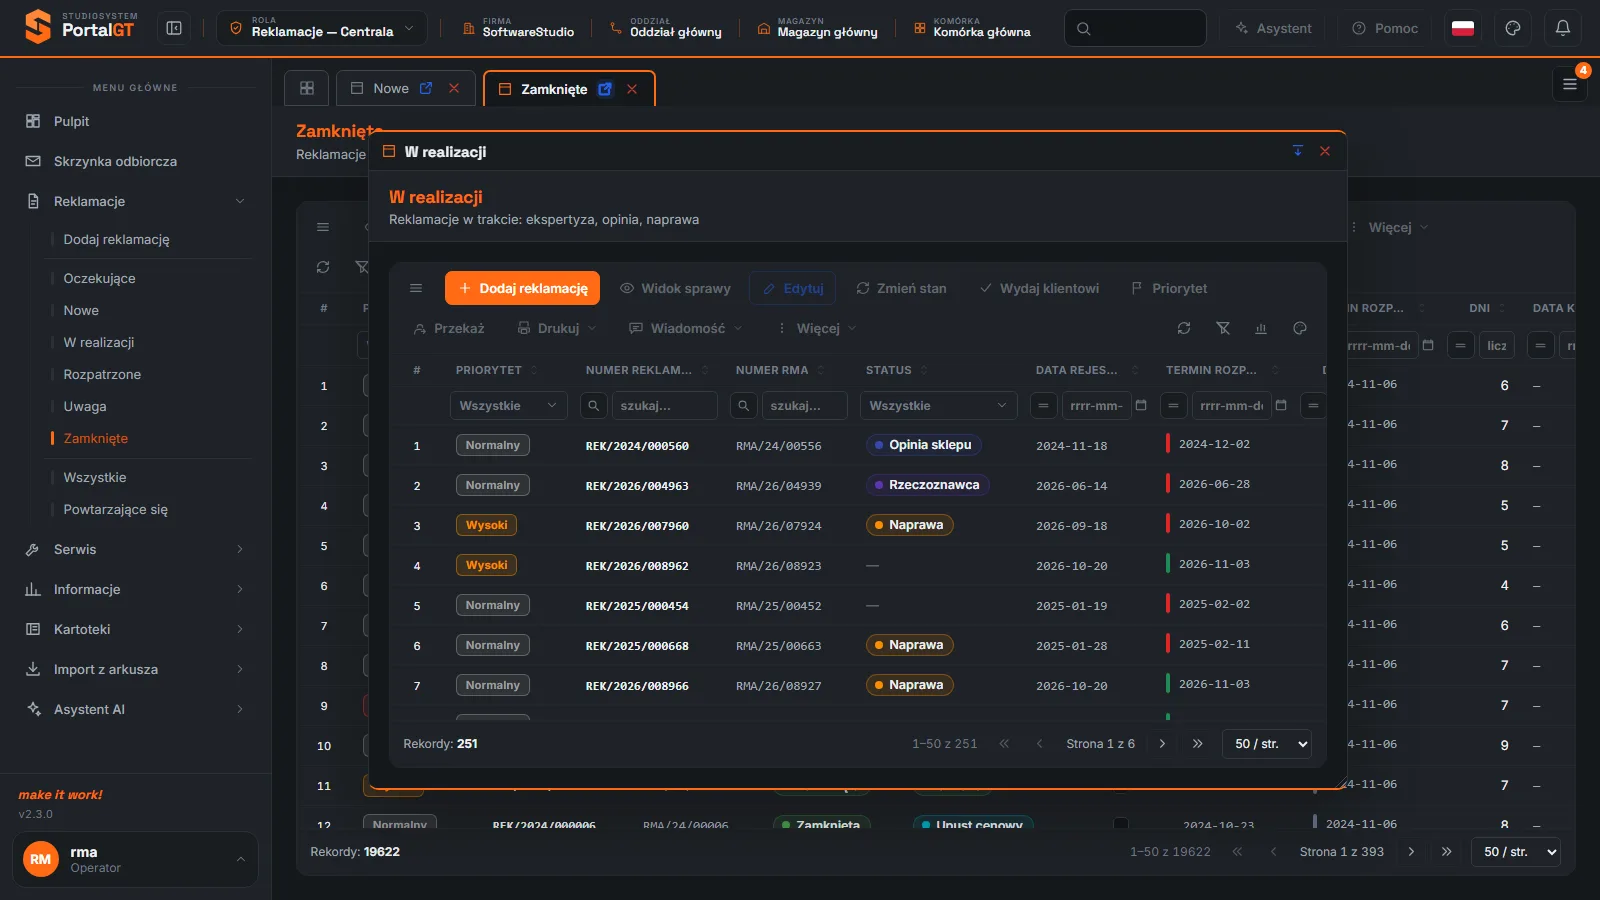
Task: Change language via Polish flag
Action: pos(1463,28)
